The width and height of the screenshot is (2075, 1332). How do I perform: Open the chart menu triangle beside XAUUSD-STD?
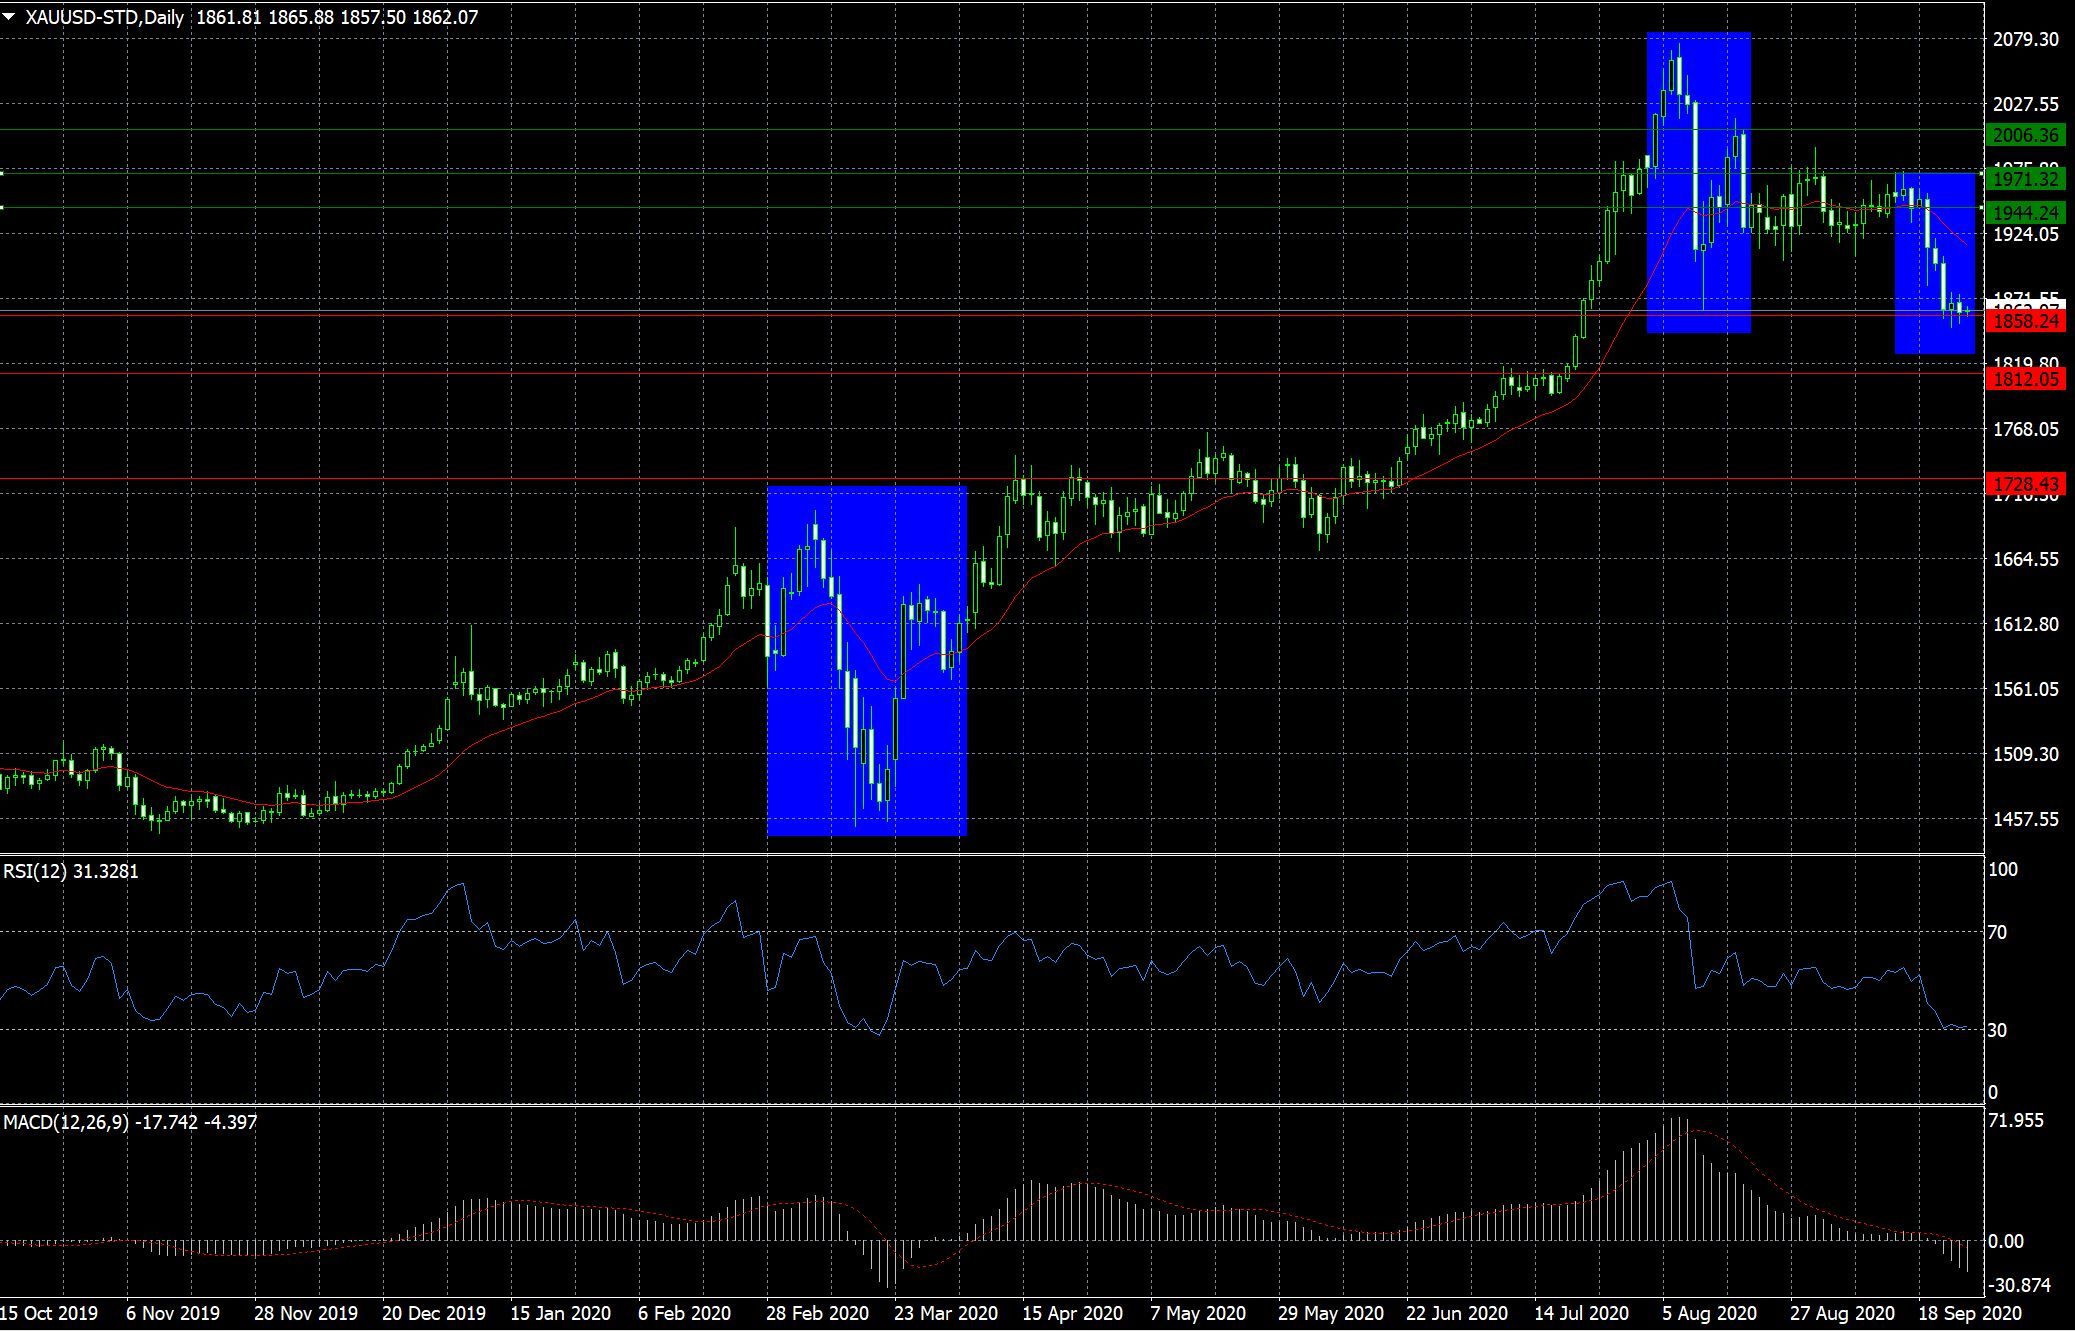pos(9,17)
